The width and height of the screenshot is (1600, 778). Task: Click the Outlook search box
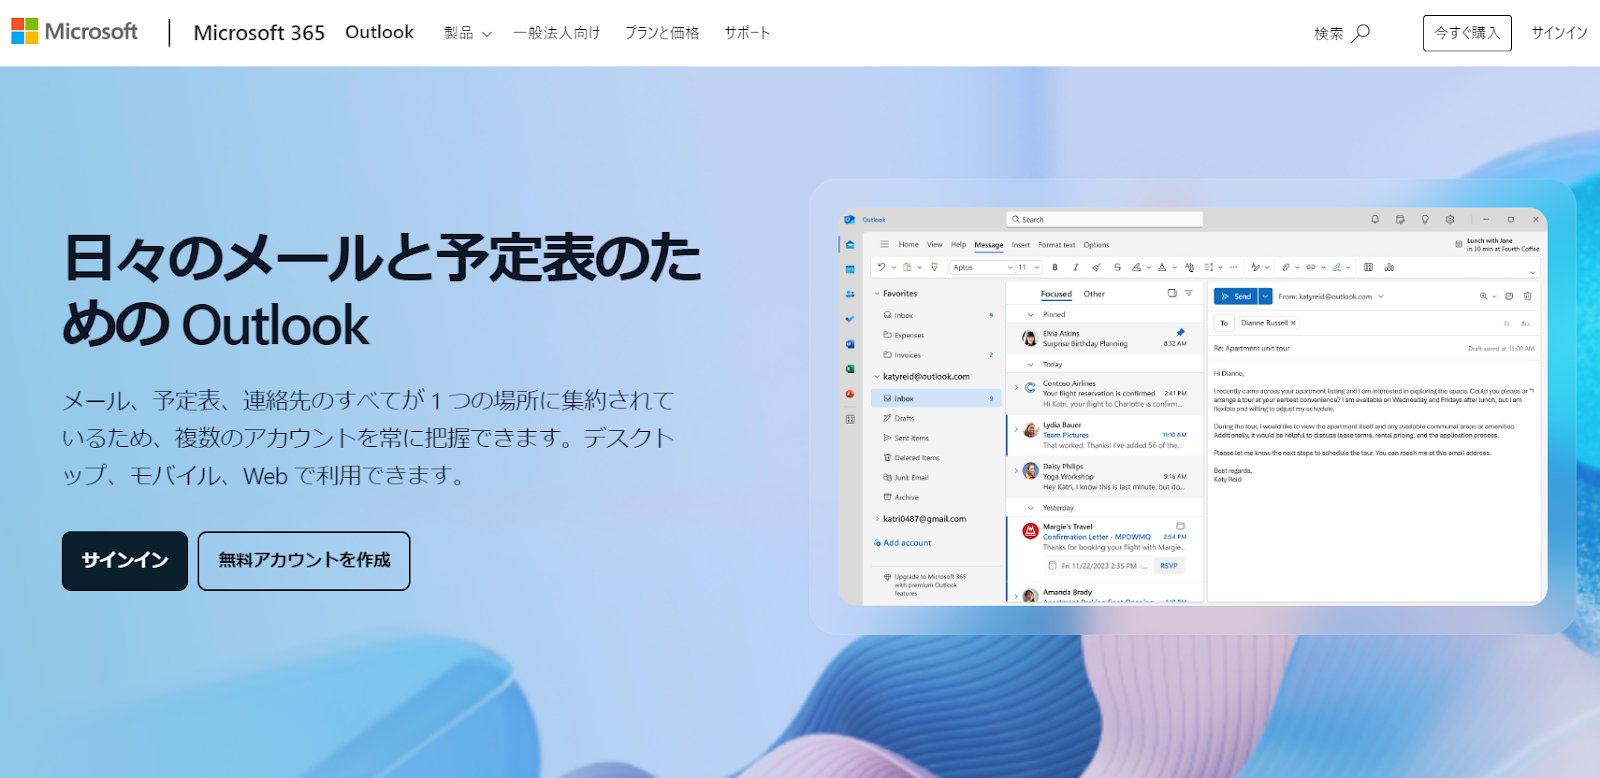pos(1104,219)
